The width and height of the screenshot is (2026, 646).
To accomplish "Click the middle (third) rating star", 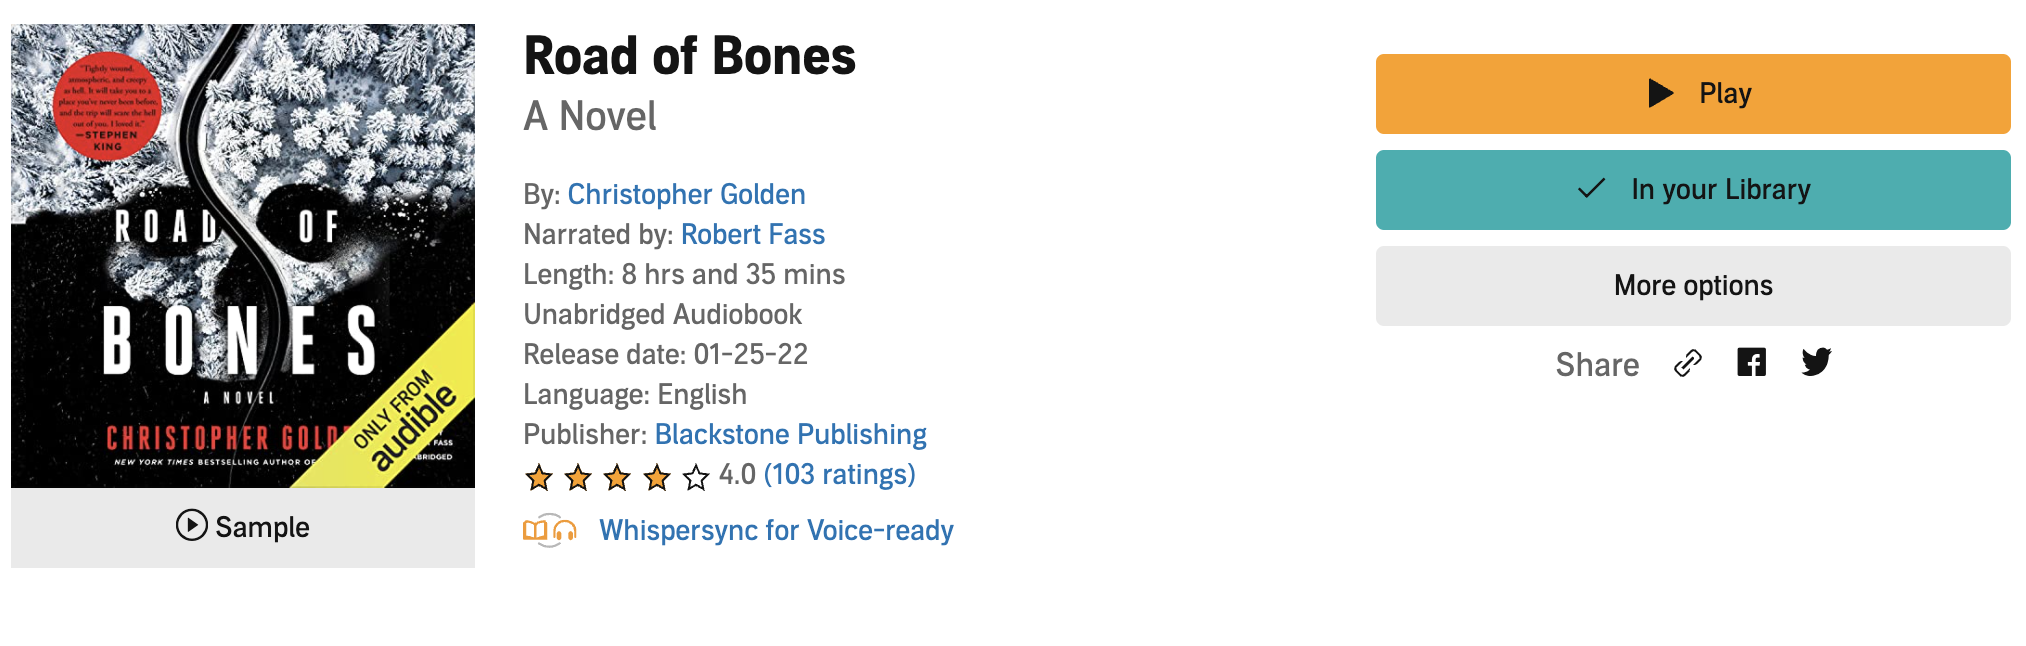I will [x=617, y=477].
